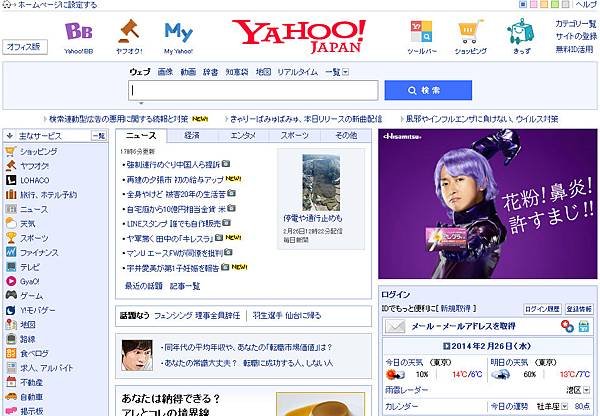
Task: Click the blue 検索 search button
Action: (428, 90)
